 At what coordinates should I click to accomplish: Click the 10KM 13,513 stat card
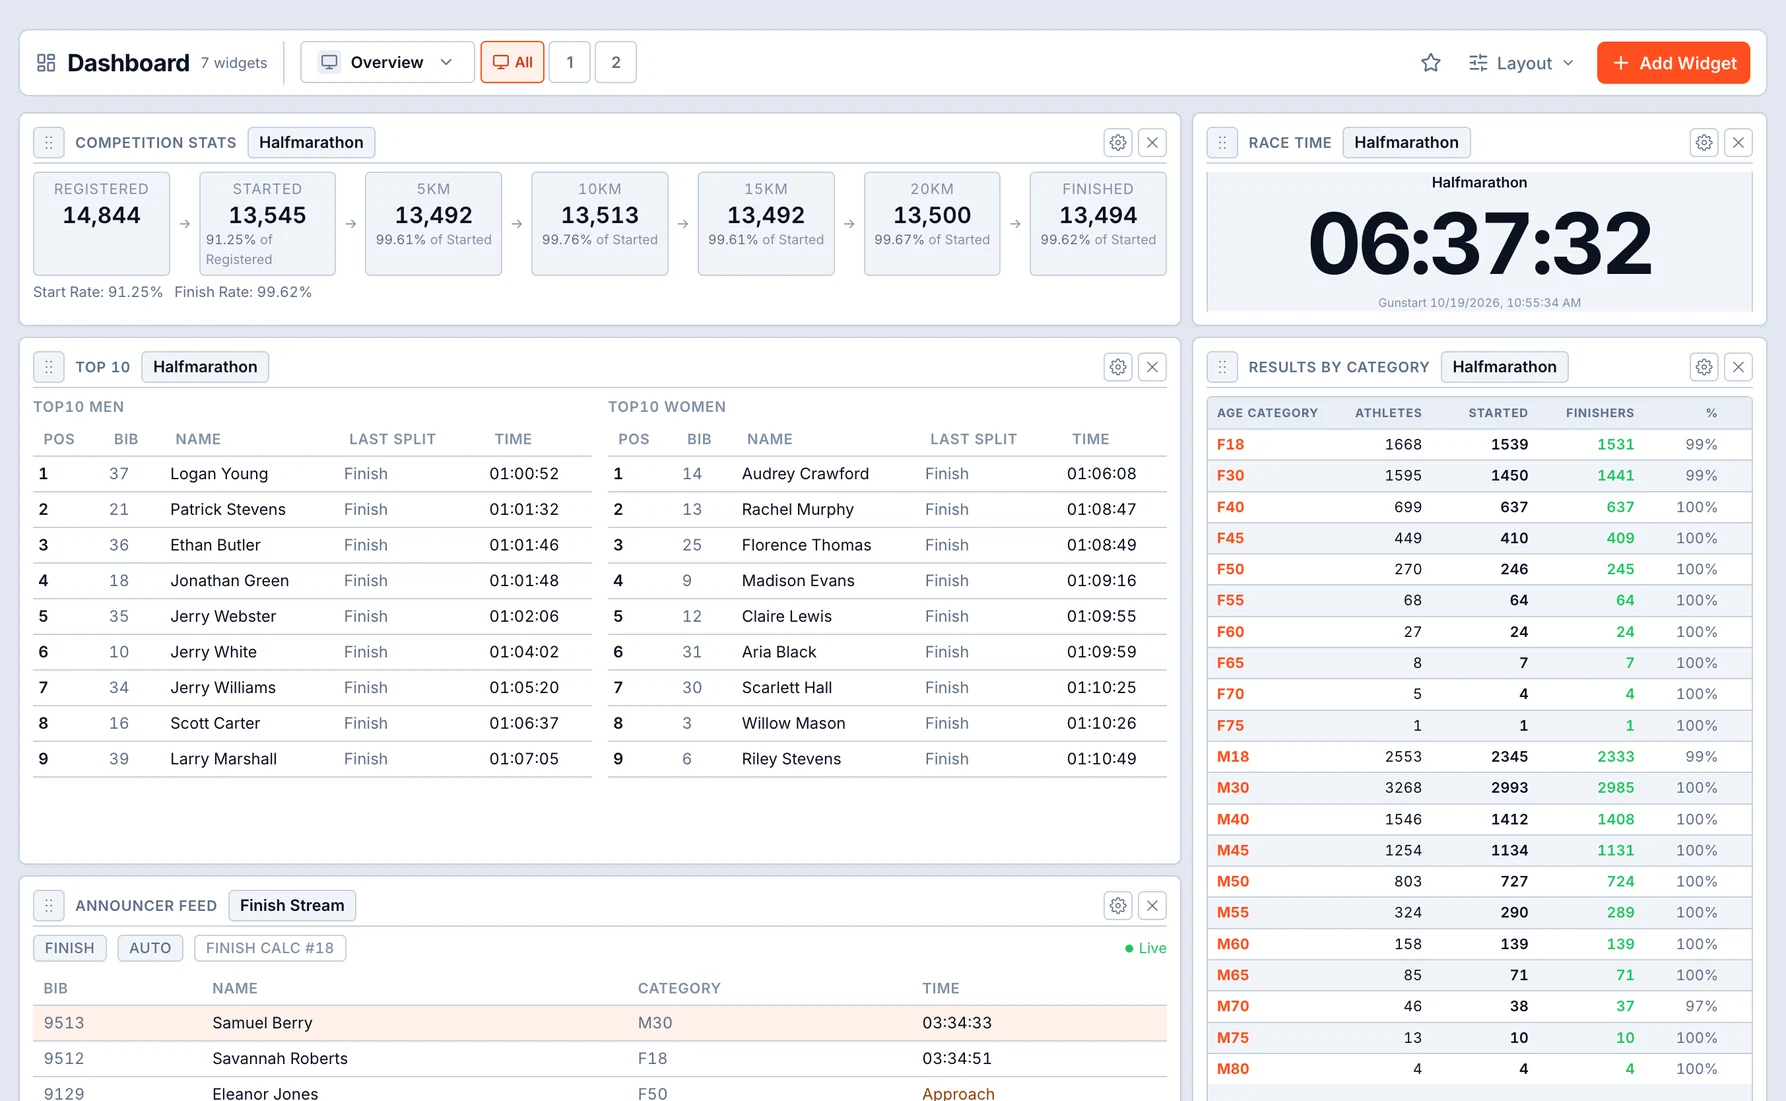[600, 224]
